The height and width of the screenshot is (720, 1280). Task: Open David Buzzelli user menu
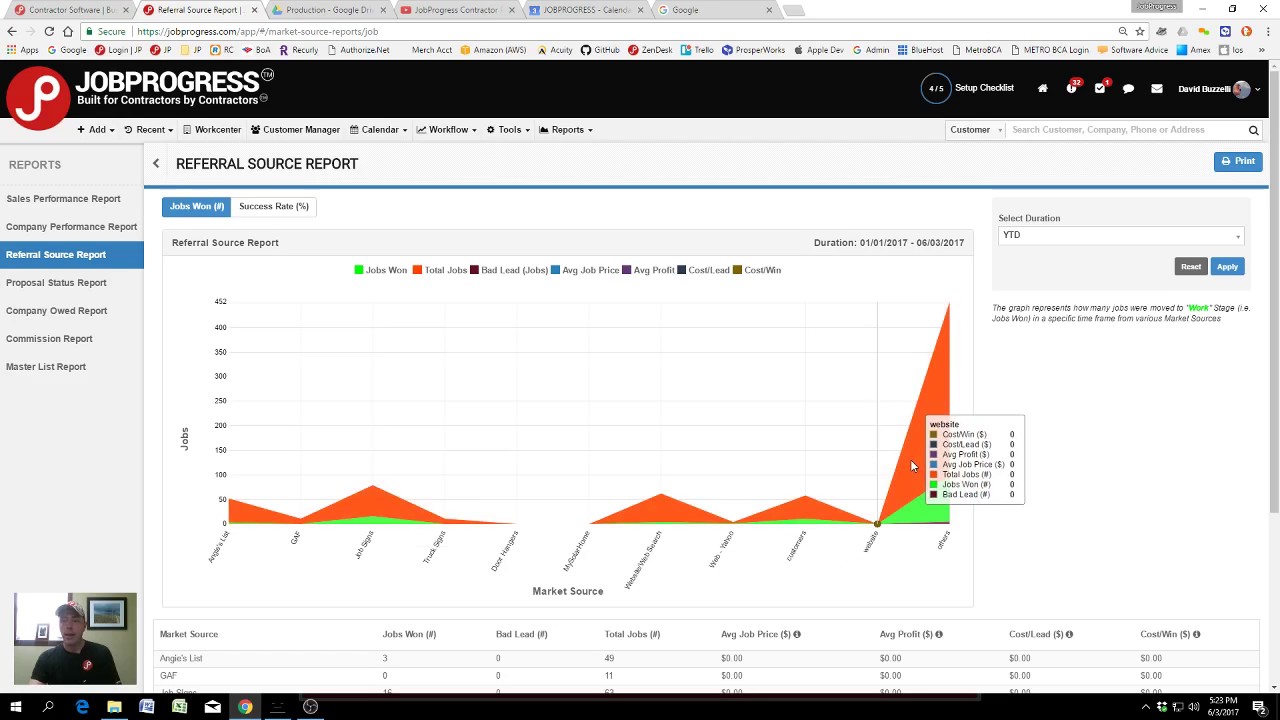click(x=1218, y=89)
